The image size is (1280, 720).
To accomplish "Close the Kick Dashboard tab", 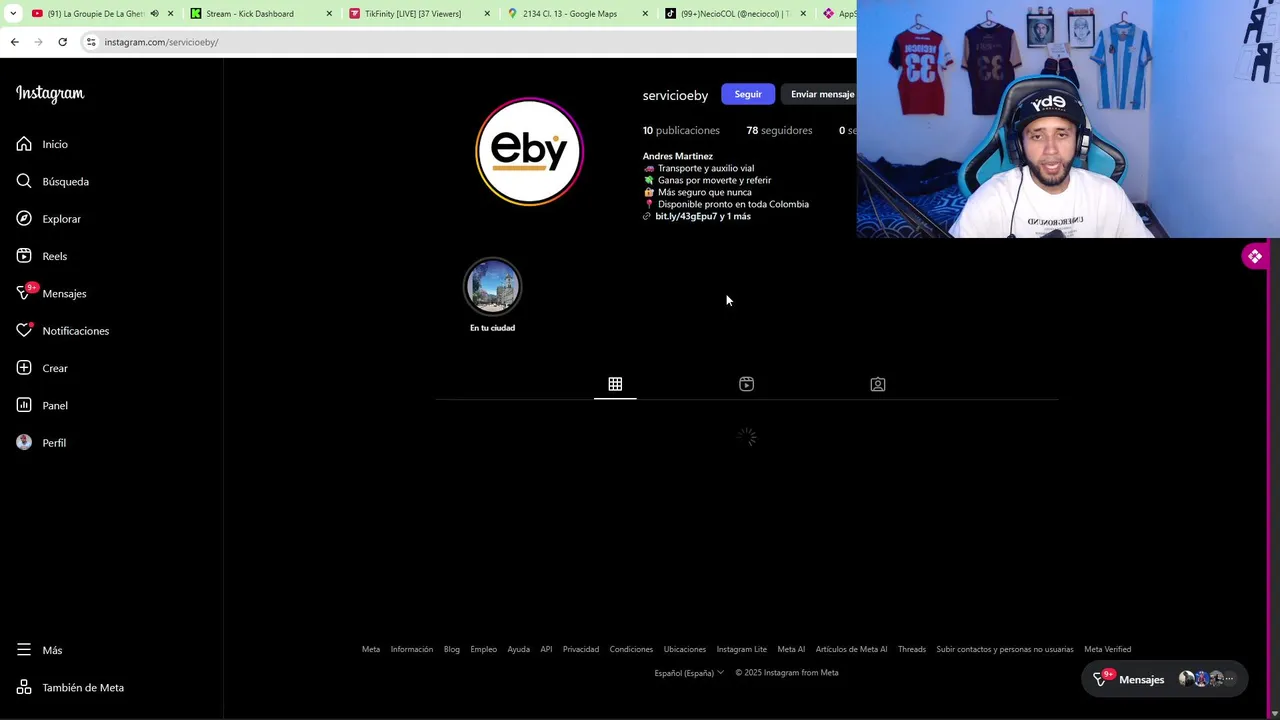I will (329, 14).
